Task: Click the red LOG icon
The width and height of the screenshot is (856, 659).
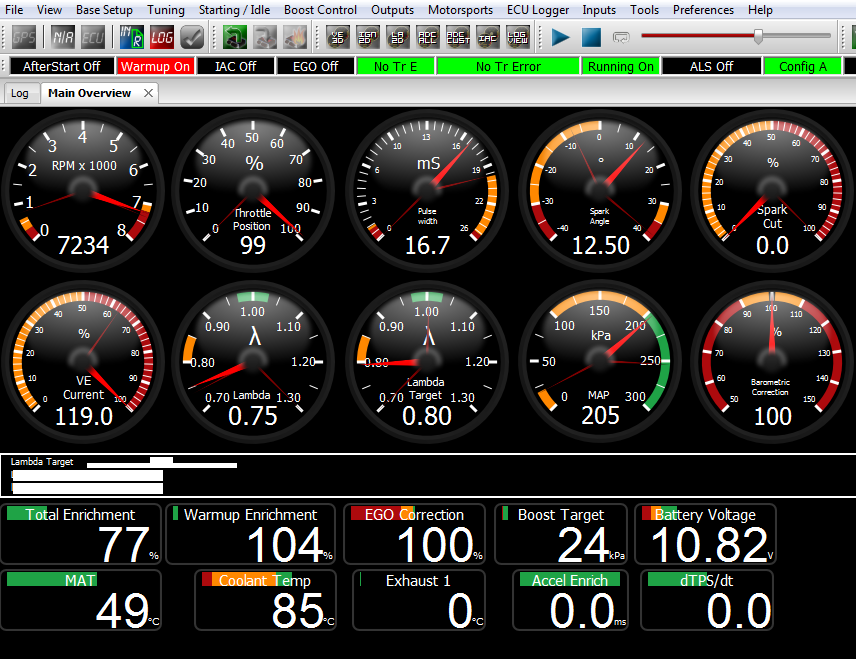Action: 163,38
